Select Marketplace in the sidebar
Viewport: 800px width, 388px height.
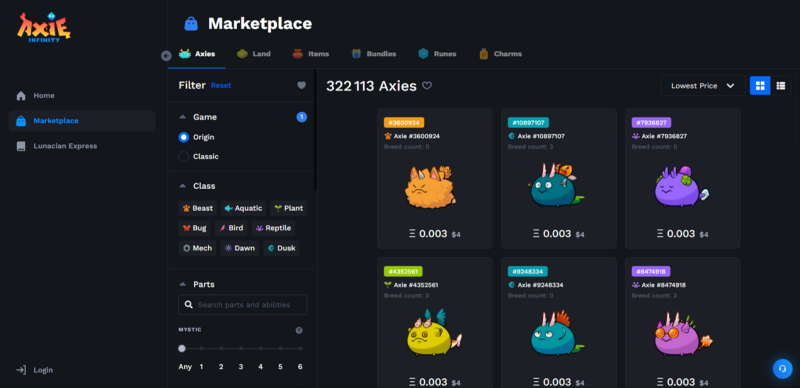(x=82, y=121)
